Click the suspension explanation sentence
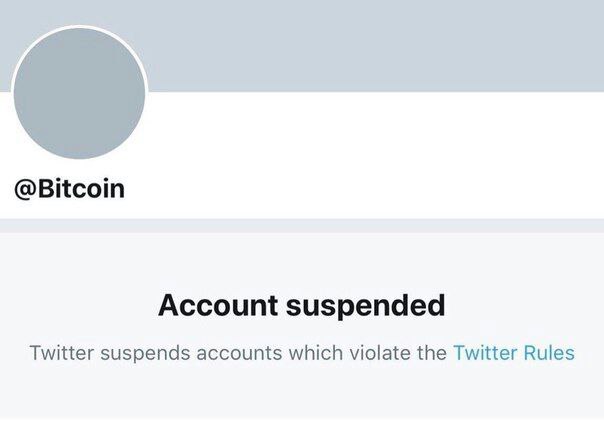This screenshot has height=448, width=604. click(x=238, y=353)
